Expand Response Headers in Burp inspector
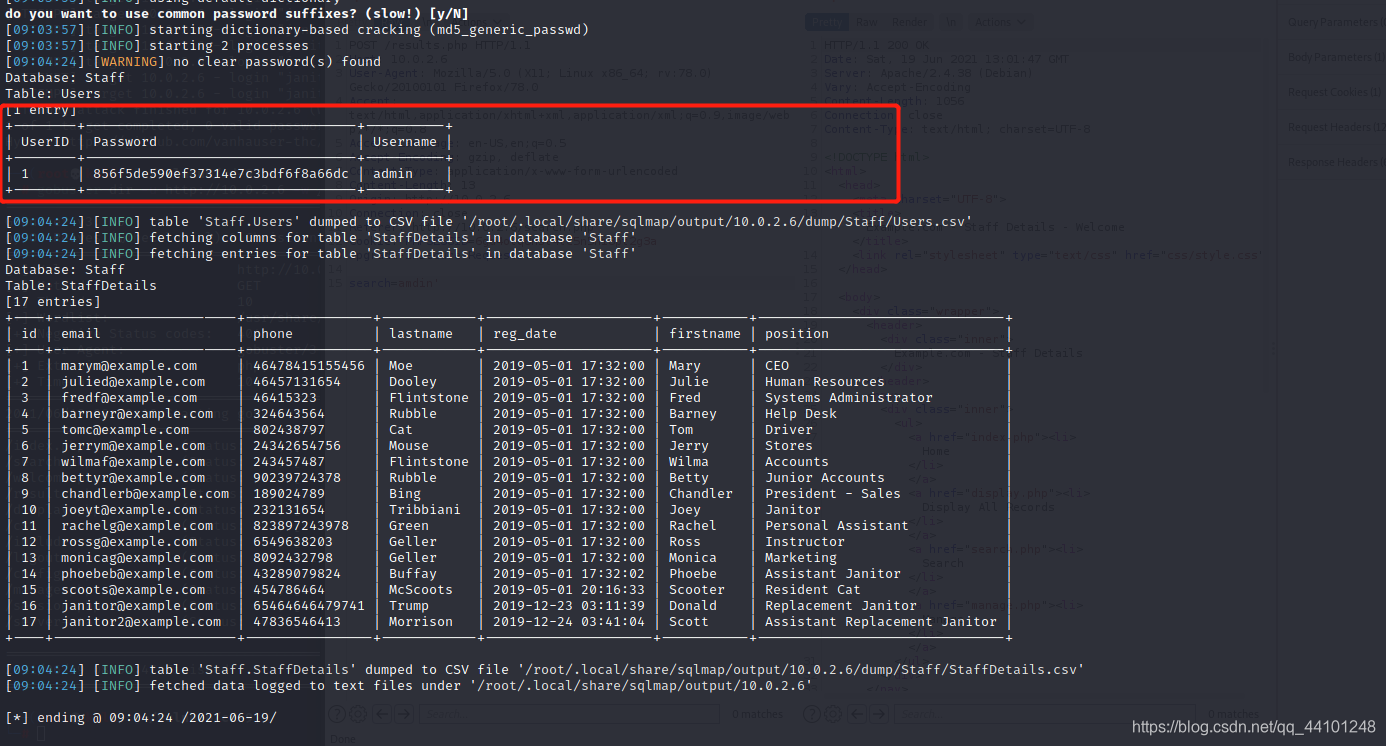Viewport: 1386px width, 746px height. 1337,162
